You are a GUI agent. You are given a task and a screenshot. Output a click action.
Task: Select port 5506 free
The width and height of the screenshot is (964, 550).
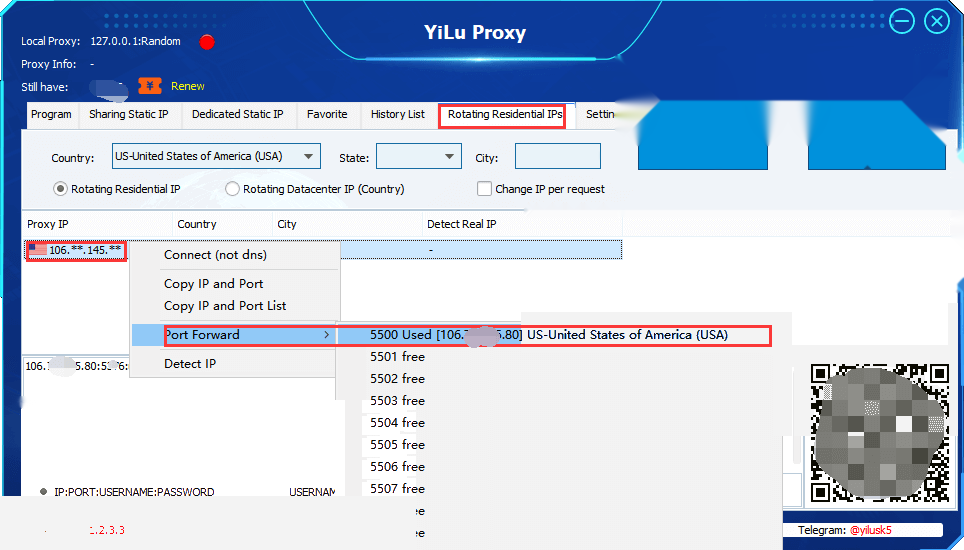[397, 467]
